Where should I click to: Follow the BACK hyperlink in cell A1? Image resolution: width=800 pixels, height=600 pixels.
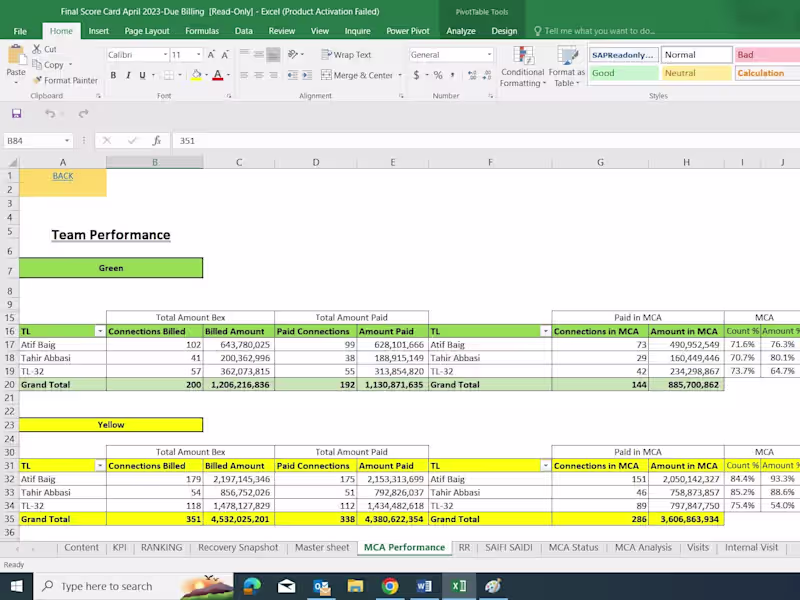(62, 176)
